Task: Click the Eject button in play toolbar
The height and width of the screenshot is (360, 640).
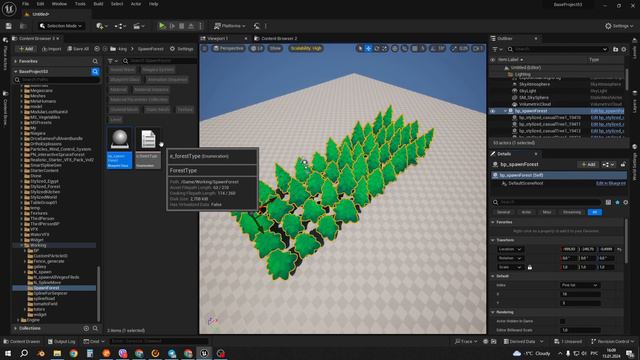Action: tap(191, 26)
